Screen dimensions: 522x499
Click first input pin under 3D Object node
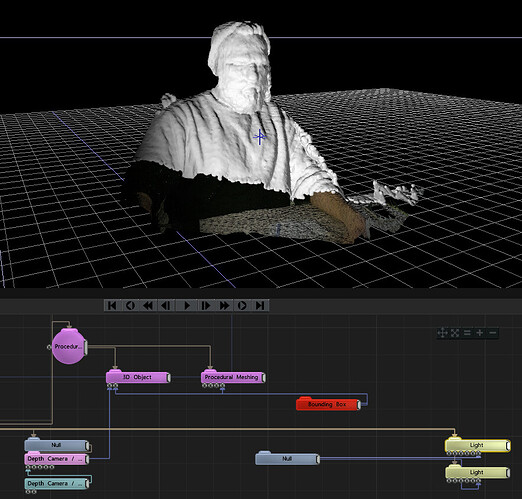(x=109, y=386)
